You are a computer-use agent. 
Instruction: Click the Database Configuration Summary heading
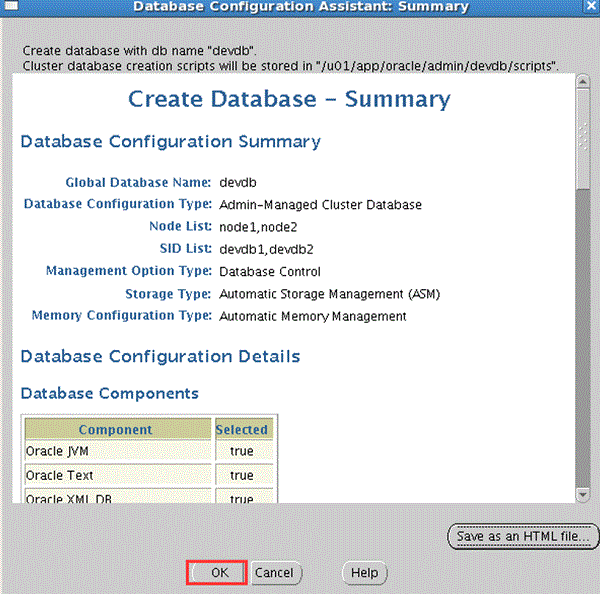(170, 142)
